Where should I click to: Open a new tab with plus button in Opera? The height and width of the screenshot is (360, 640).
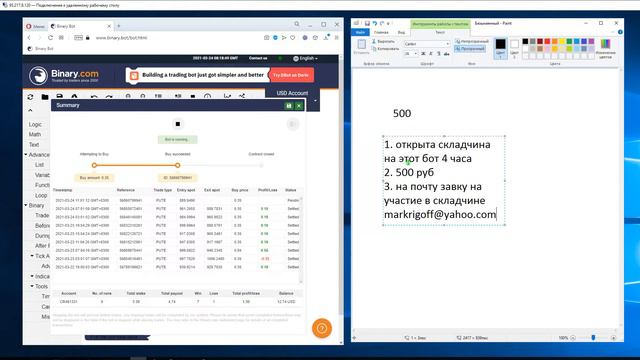119,26
